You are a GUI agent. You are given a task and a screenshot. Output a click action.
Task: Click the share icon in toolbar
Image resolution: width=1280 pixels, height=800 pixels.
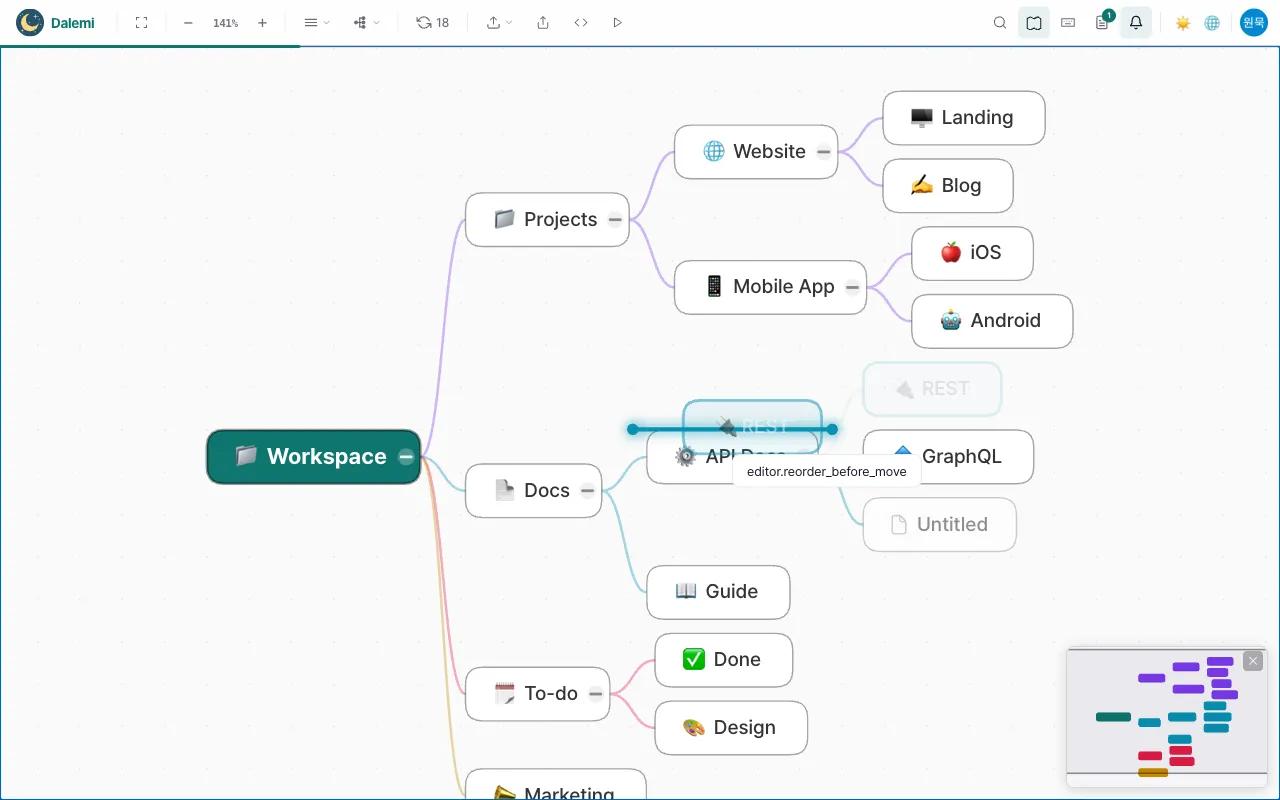[x=543, y=22]
